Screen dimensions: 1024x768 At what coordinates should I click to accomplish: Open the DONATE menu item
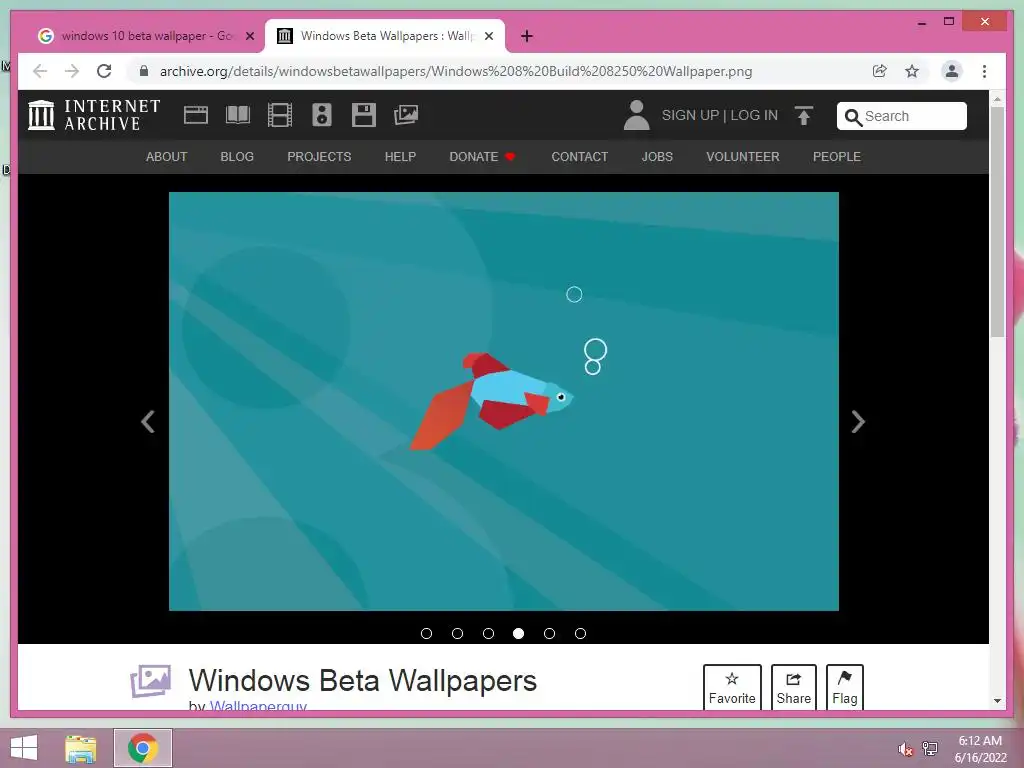(482, 157)
